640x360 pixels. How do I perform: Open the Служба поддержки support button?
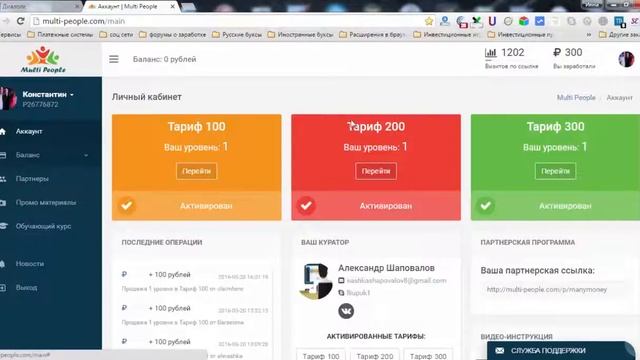pos(561,351)
